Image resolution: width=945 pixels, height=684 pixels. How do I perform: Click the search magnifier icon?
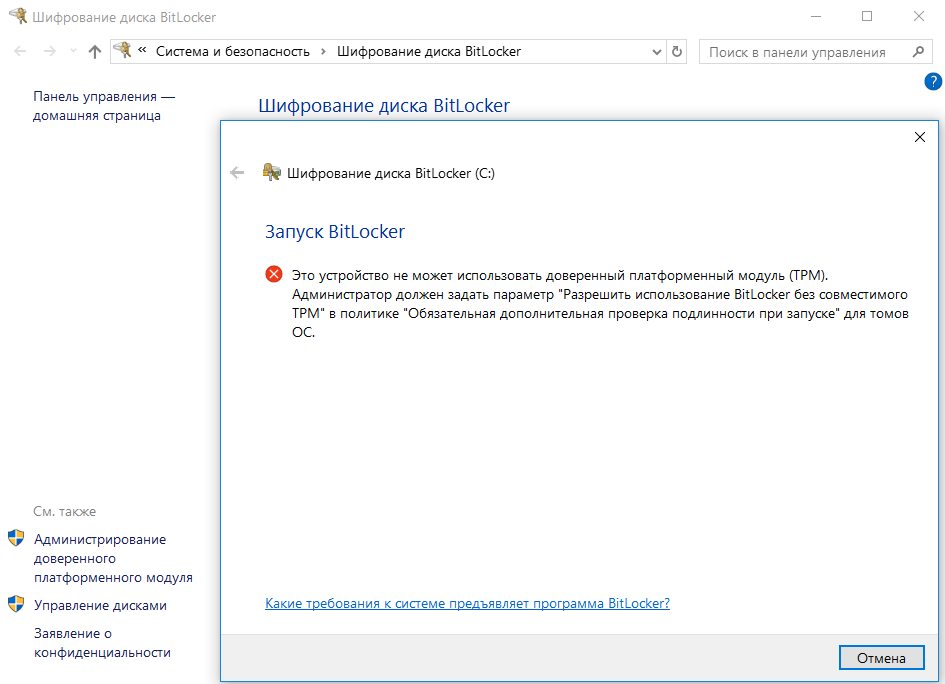[x=918, y=52]
